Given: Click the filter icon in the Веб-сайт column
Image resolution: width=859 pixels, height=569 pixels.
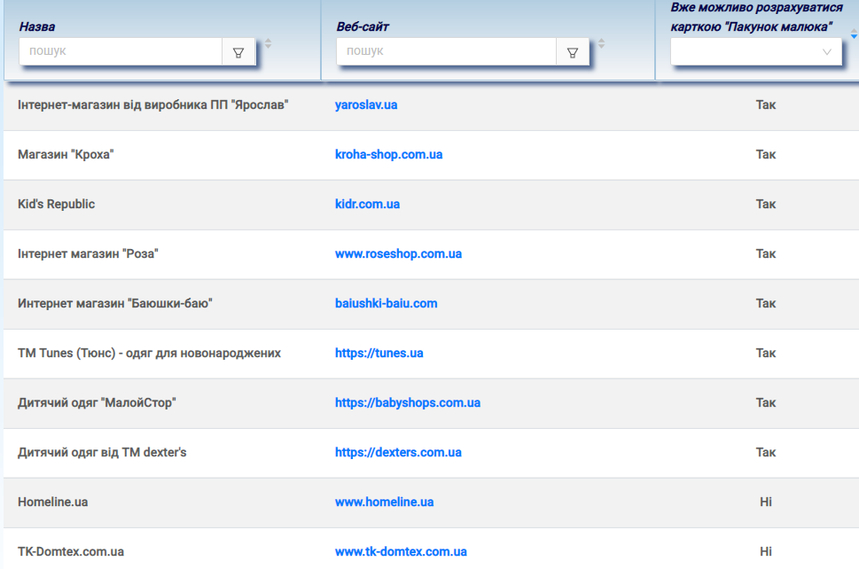Looking at the screenshot, I should (572, 53).
